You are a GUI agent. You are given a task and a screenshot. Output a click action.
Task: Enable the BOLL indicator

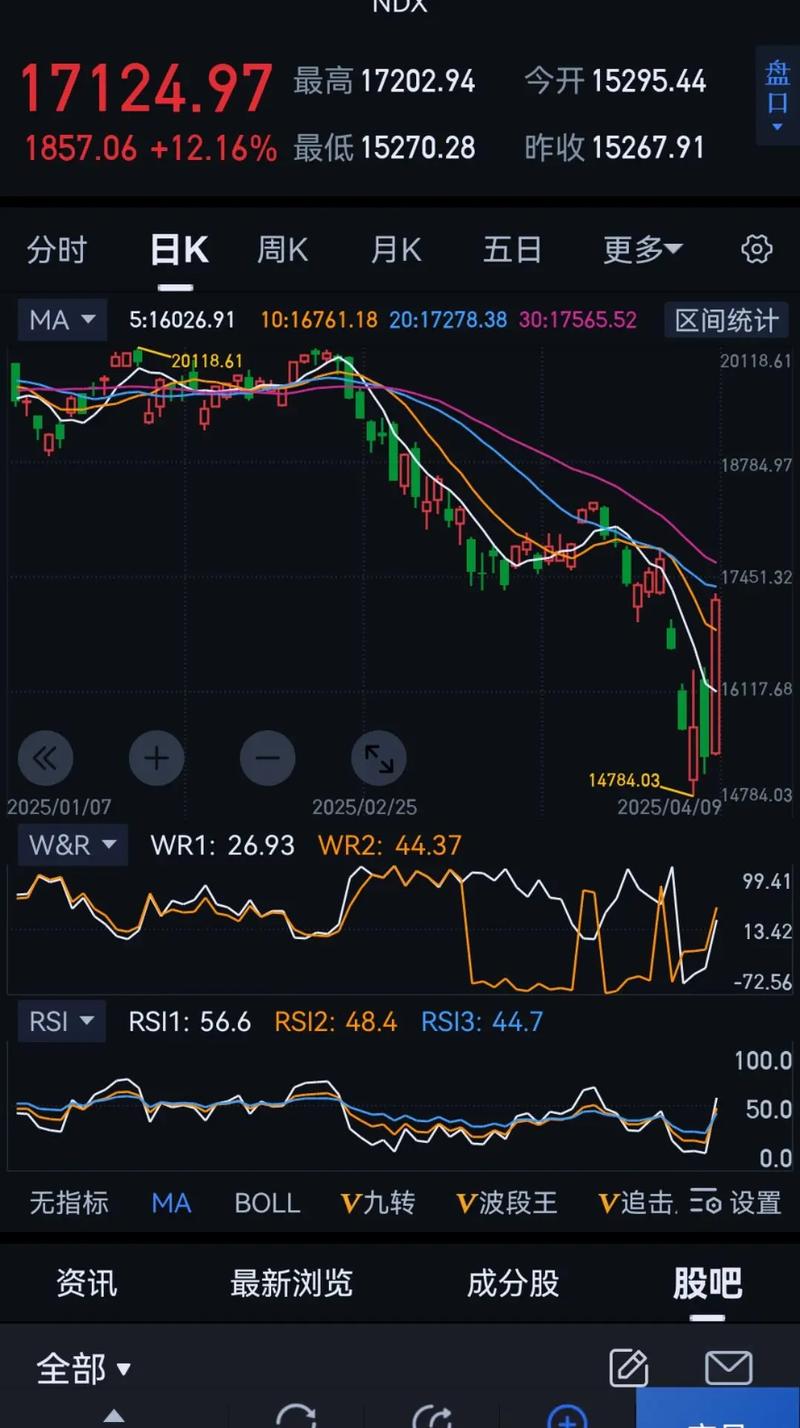(267, 1202)
